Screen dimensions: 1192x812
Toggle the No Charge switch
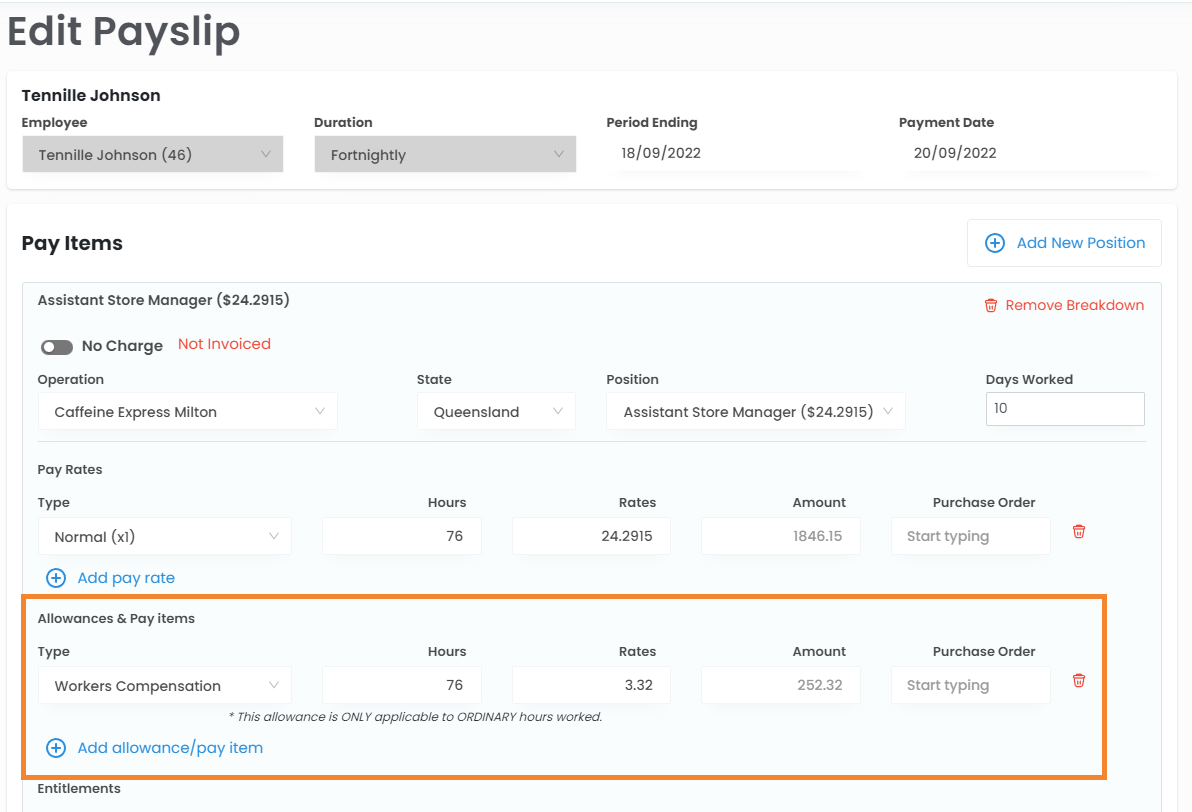point(57,347)
